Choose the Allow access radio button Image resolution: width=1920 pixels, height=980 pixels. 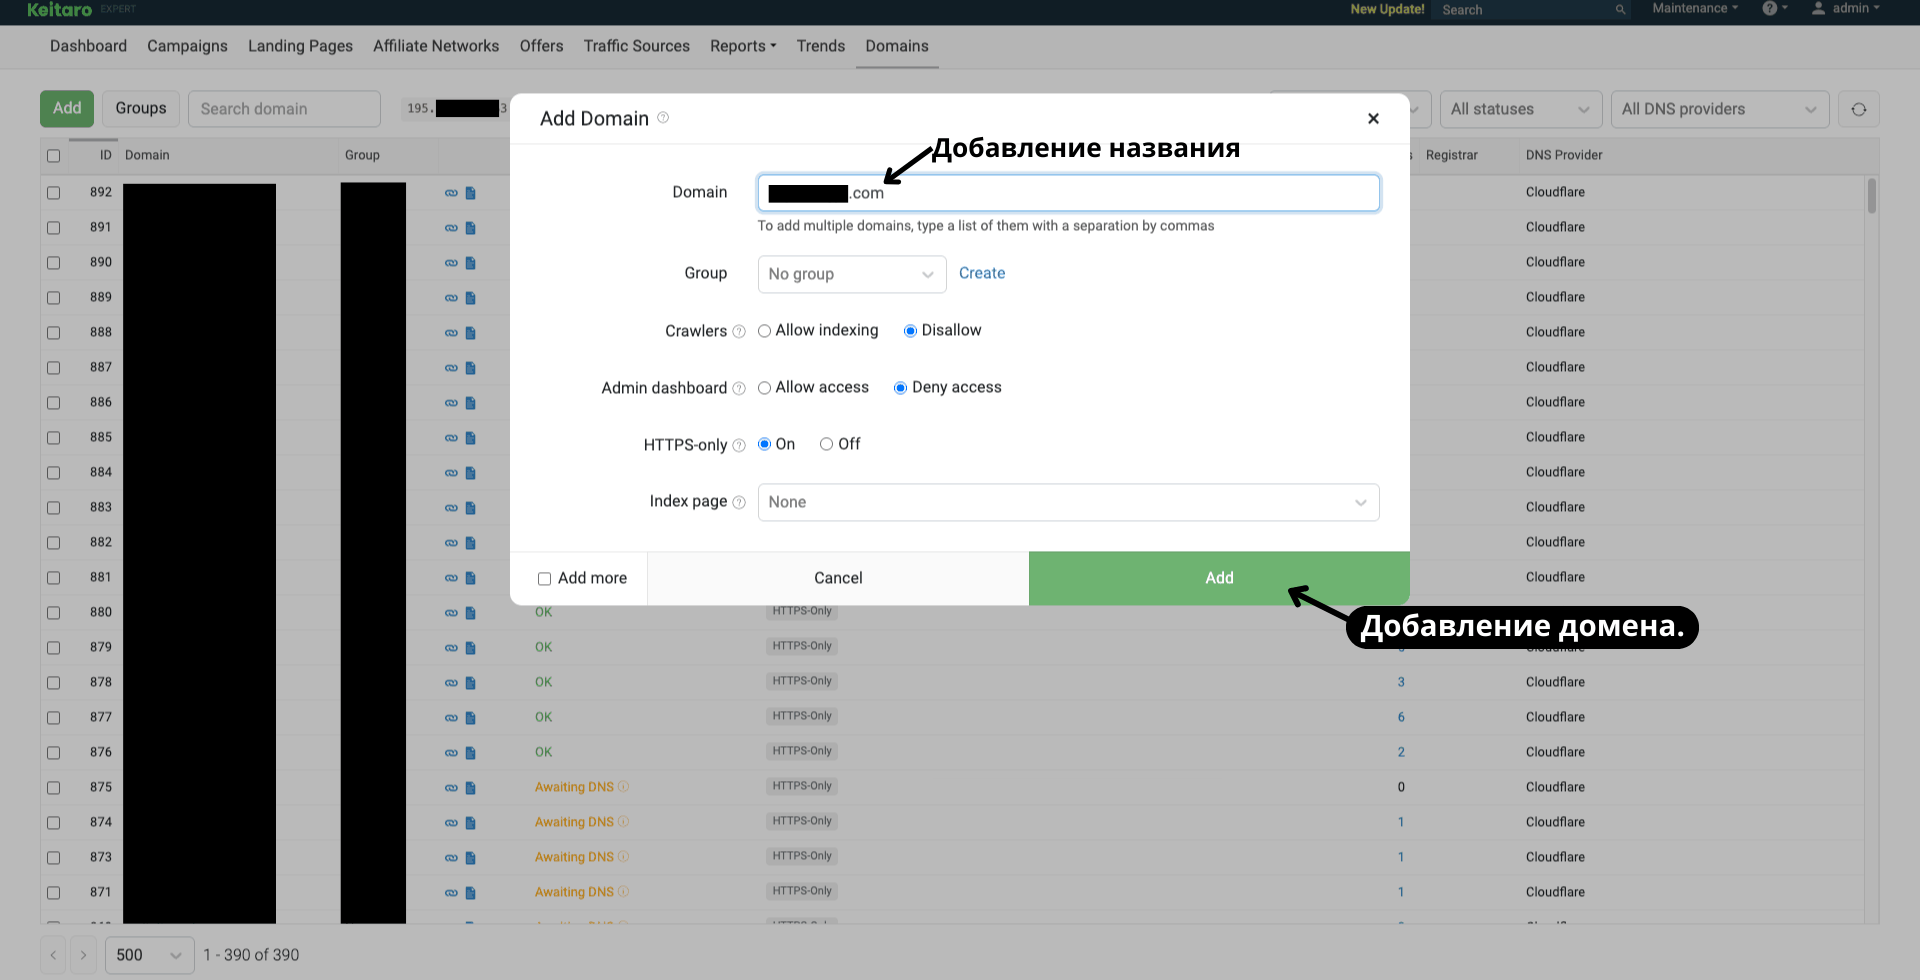(765, 388)
